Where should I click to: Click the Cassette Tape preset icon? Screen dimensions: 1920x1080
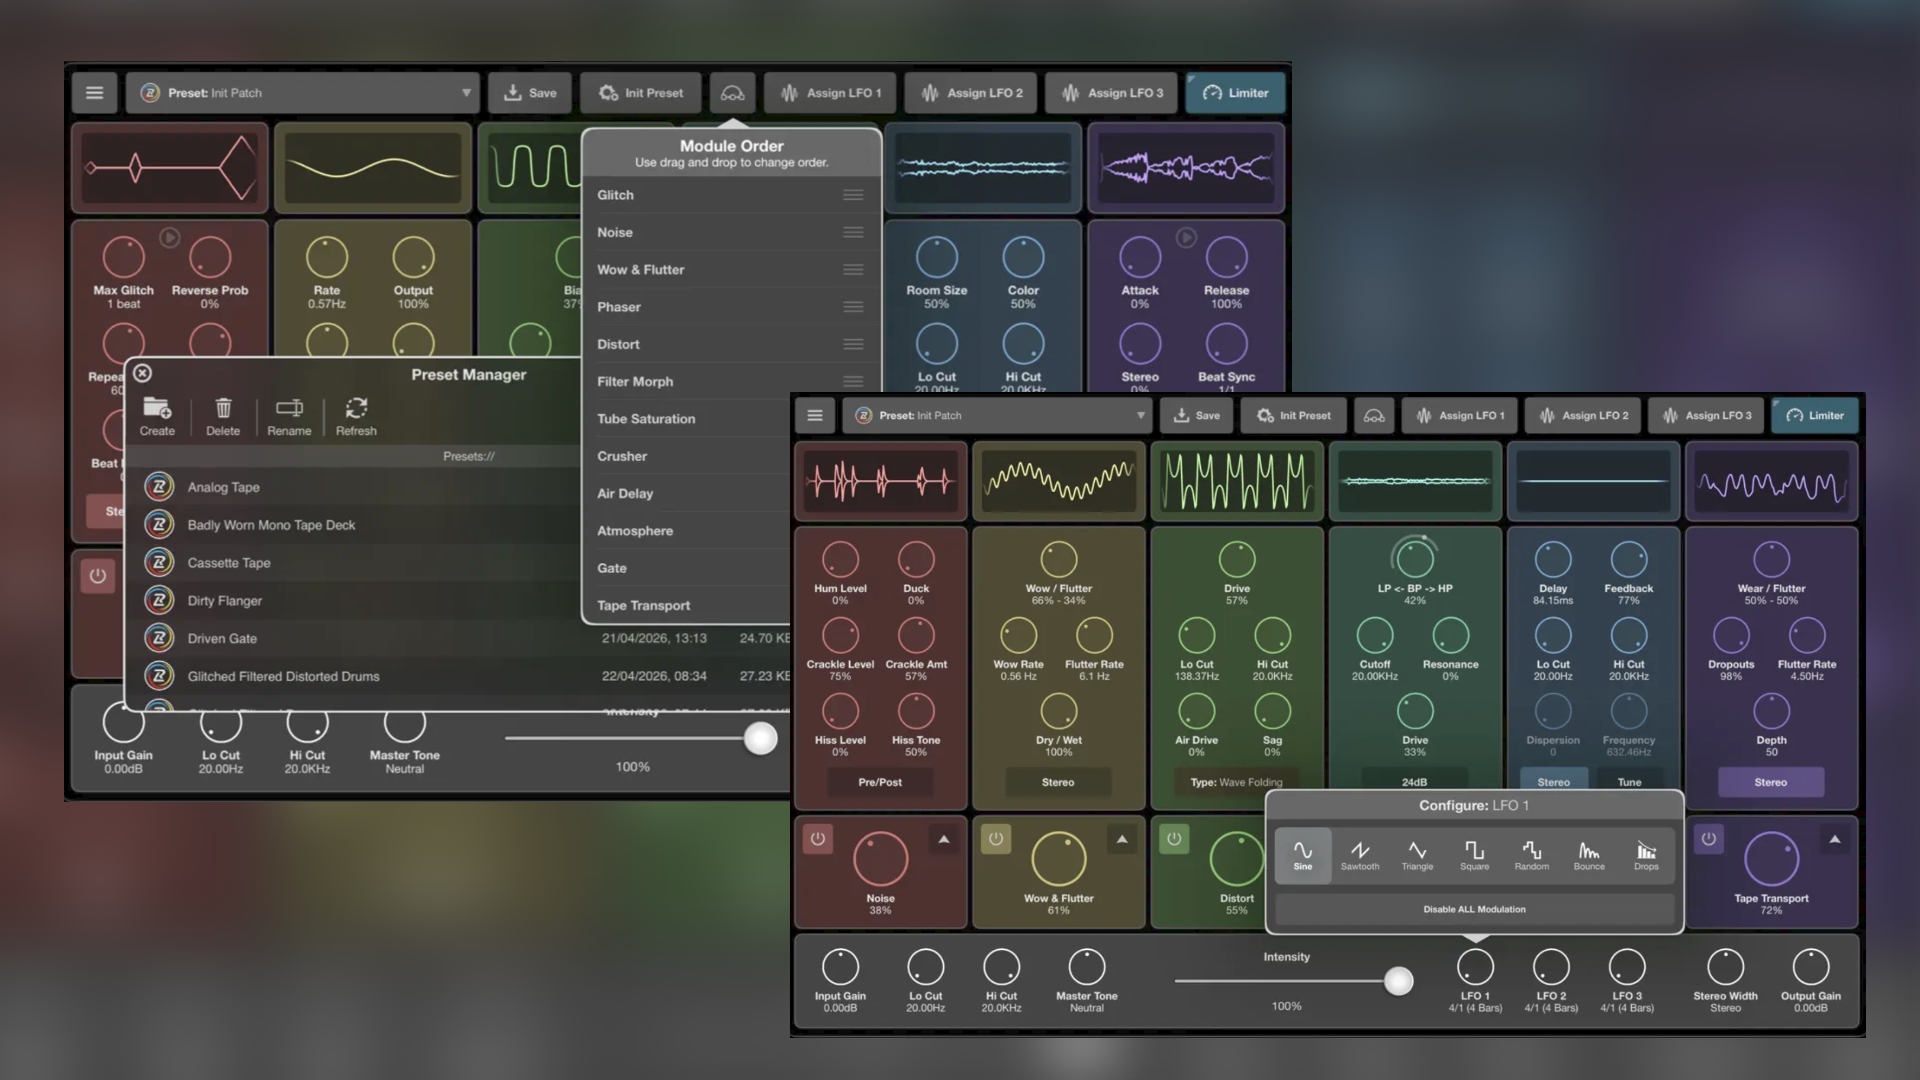pos(159,563)
